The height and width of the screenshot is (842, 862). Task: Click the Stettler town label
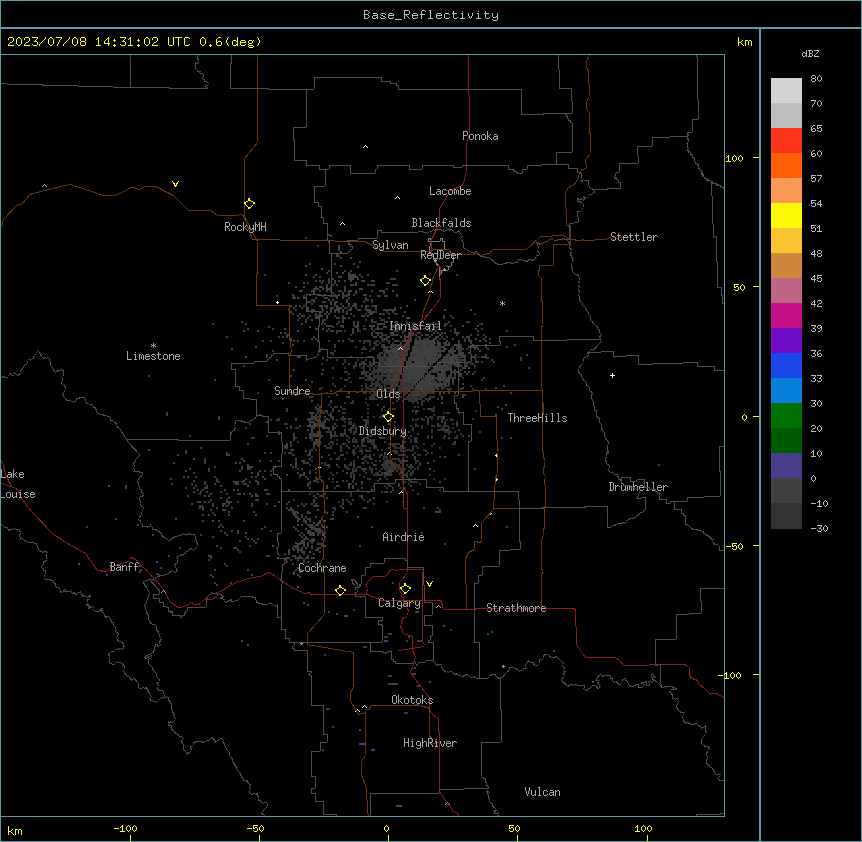point(634,237)
